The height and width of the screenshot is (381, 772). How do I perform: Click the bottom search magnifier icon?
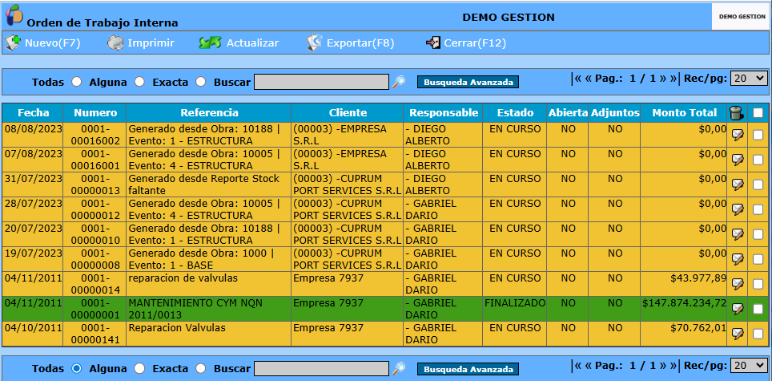tap(399, 368)
